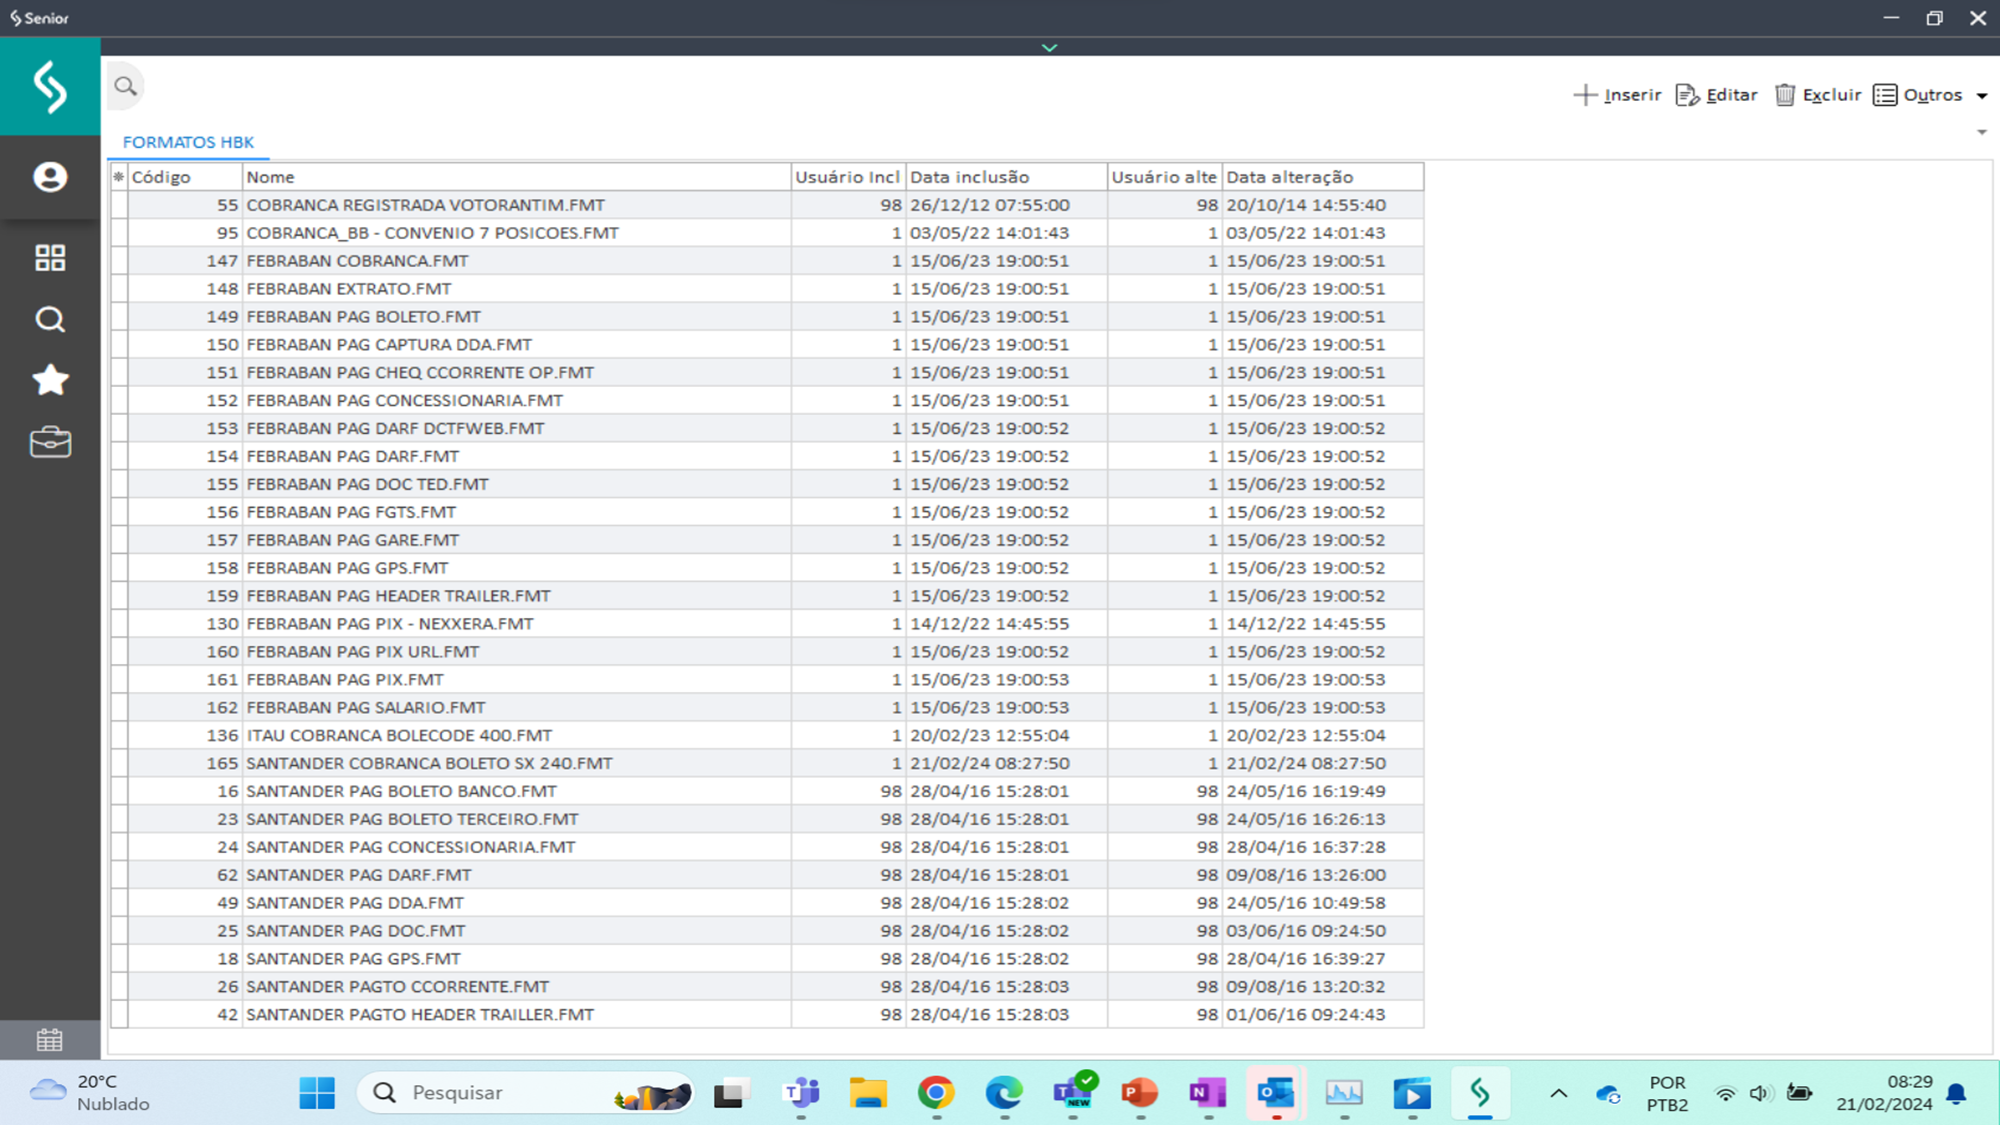Open favorites star icon in sidebar
Image resolution: width=2000 pixels, height=1125 pixels.
point(50,380)
